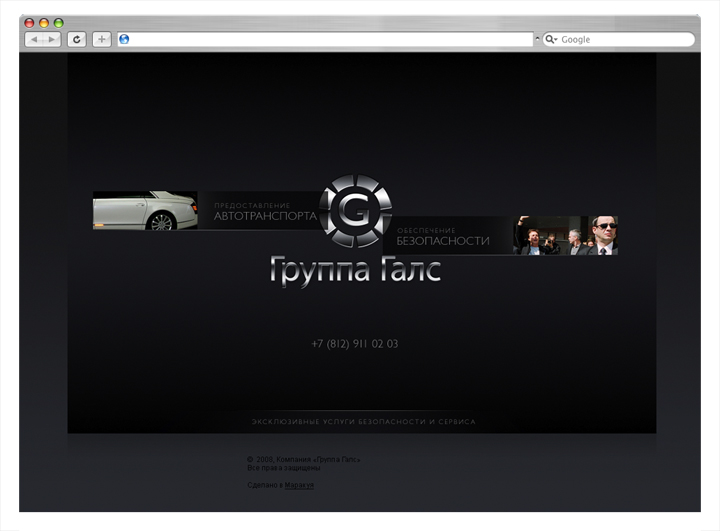Click the Группа Галс title text

tap(355, 271)
